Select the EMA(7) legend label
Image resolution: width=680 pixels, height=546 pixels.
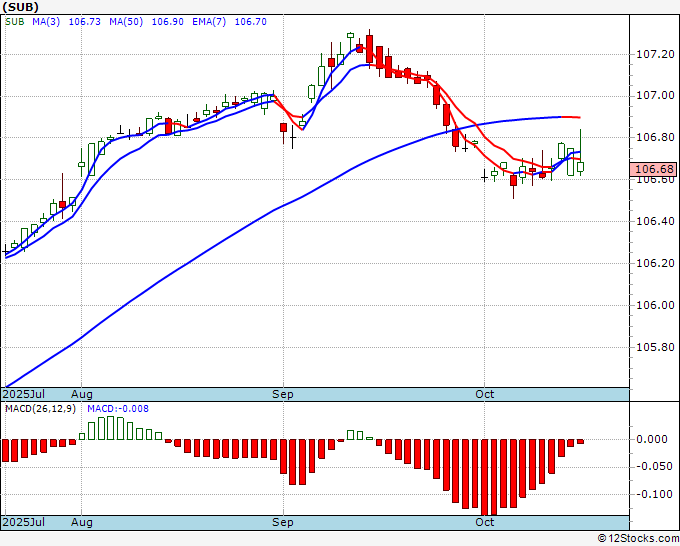click(209, 22)
